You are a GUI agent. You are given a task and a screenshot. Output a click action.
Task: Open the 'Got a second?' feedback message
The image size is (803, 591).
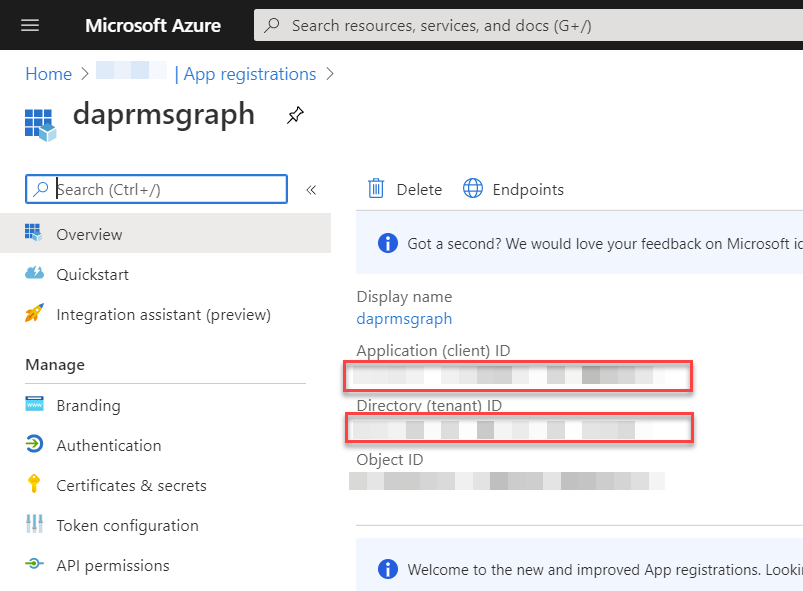(605, 244)
